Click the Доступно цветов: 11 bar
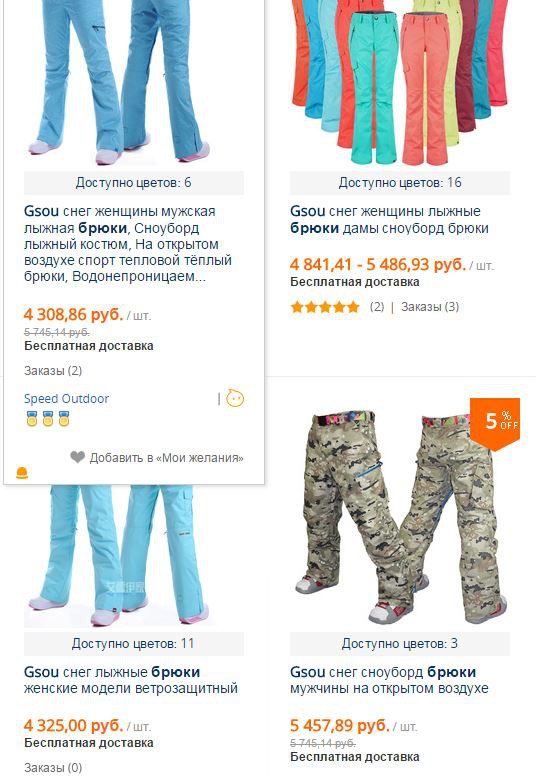536x777 pixels. tap(134, 644)
